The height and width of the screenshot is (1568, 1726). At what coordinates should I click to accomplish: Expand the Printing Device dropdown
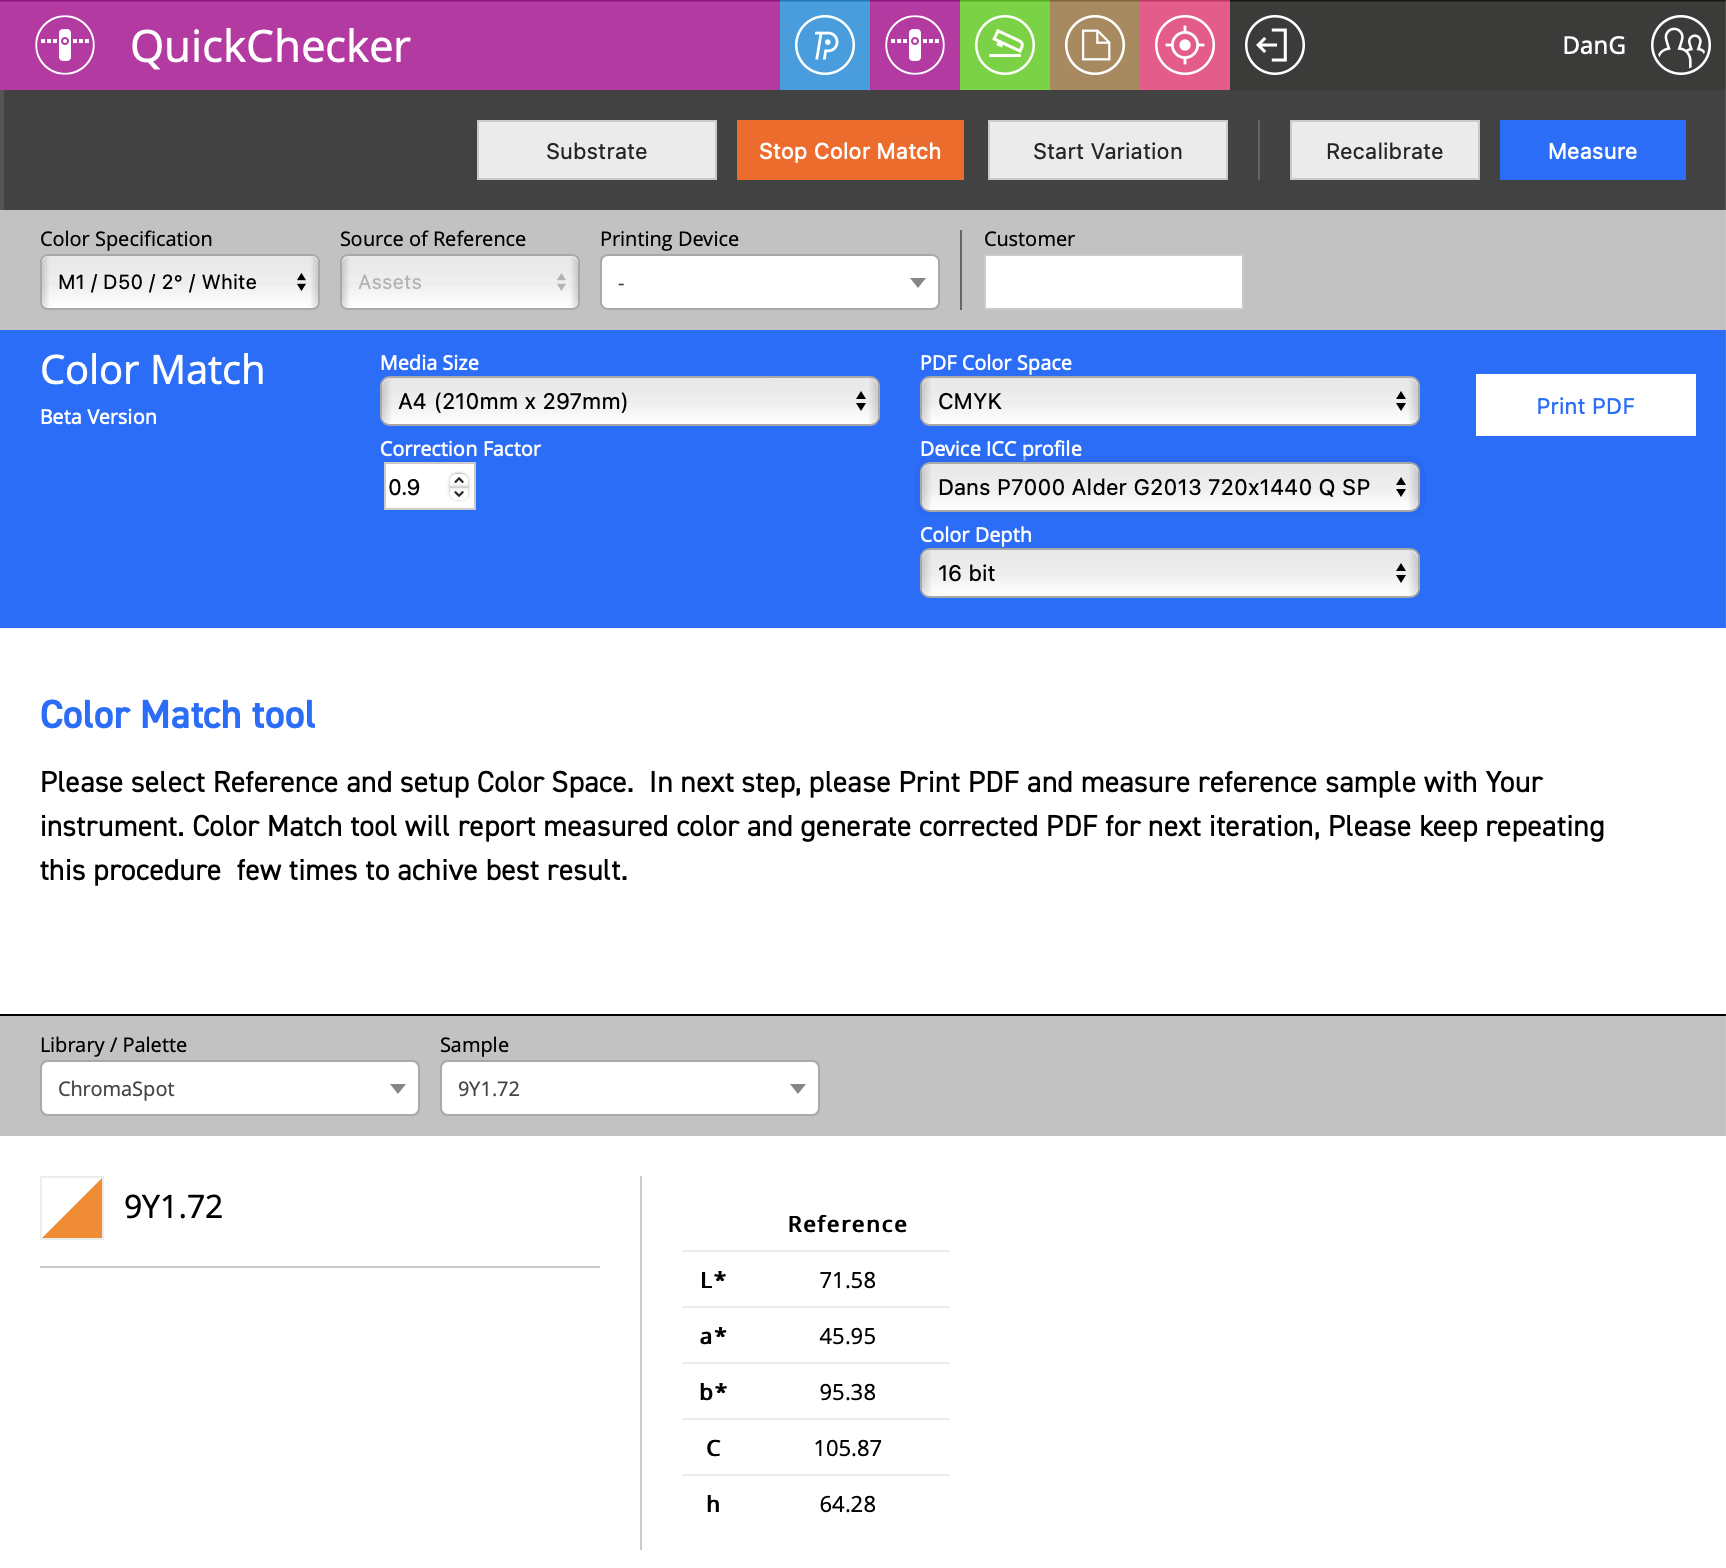pos(769,282)
